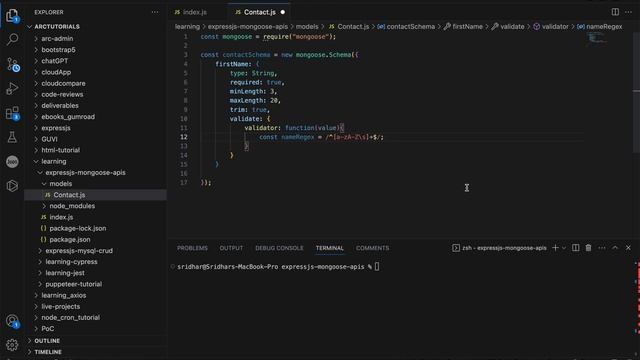640x360 pixels.
Task: Split the terminal panel
Action: 576,248
